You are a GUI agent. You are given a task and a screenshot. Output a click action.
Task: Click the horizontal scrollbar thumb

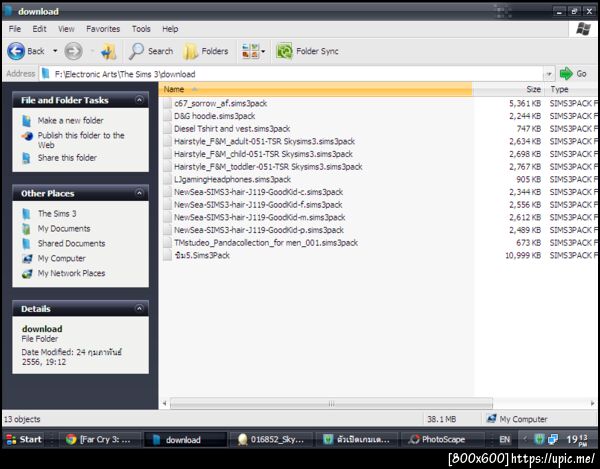pyautogui.click(x=331, y=403)
